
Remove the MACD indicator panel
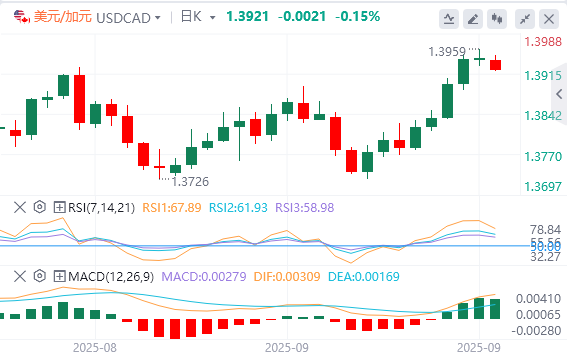pyautogui.click(x=20, y=277)
